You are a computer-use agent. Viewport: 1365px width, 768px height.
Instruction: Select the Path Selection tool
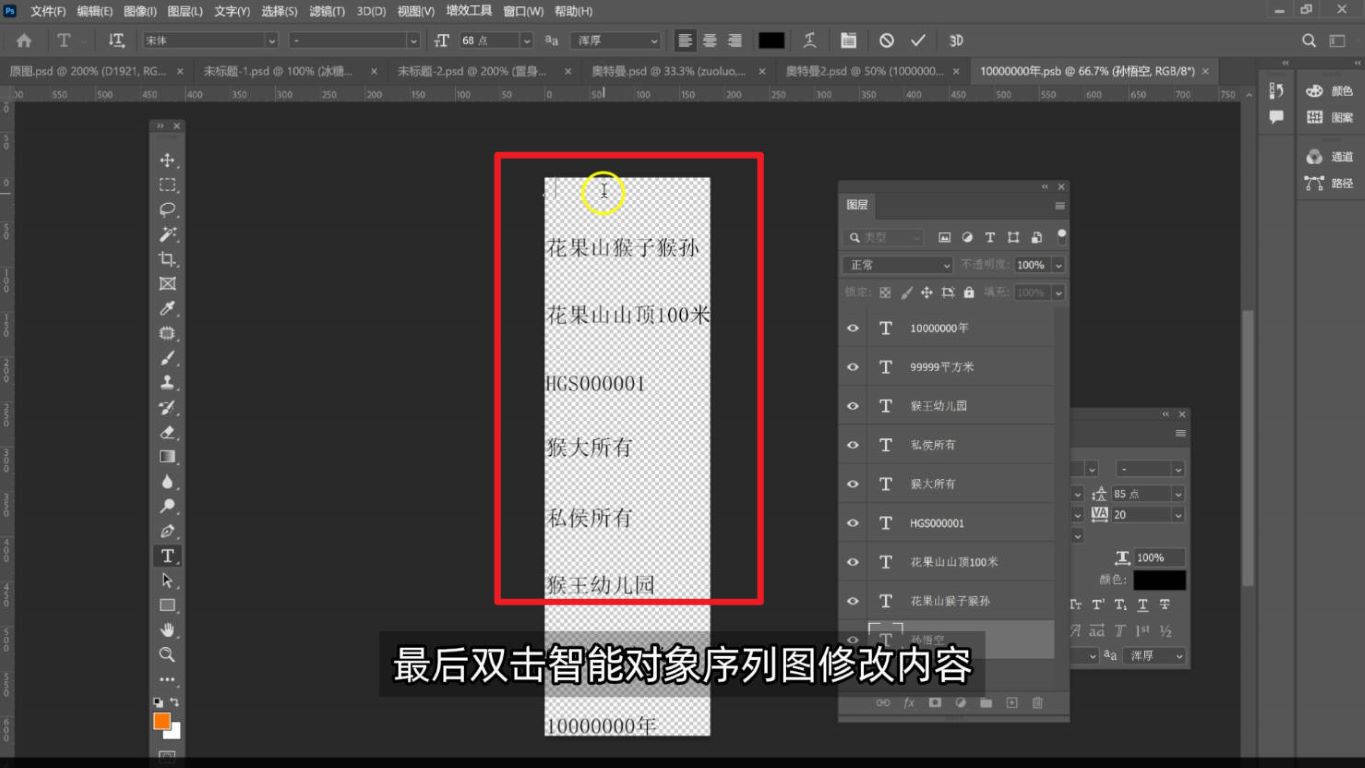tap(167, 580)
